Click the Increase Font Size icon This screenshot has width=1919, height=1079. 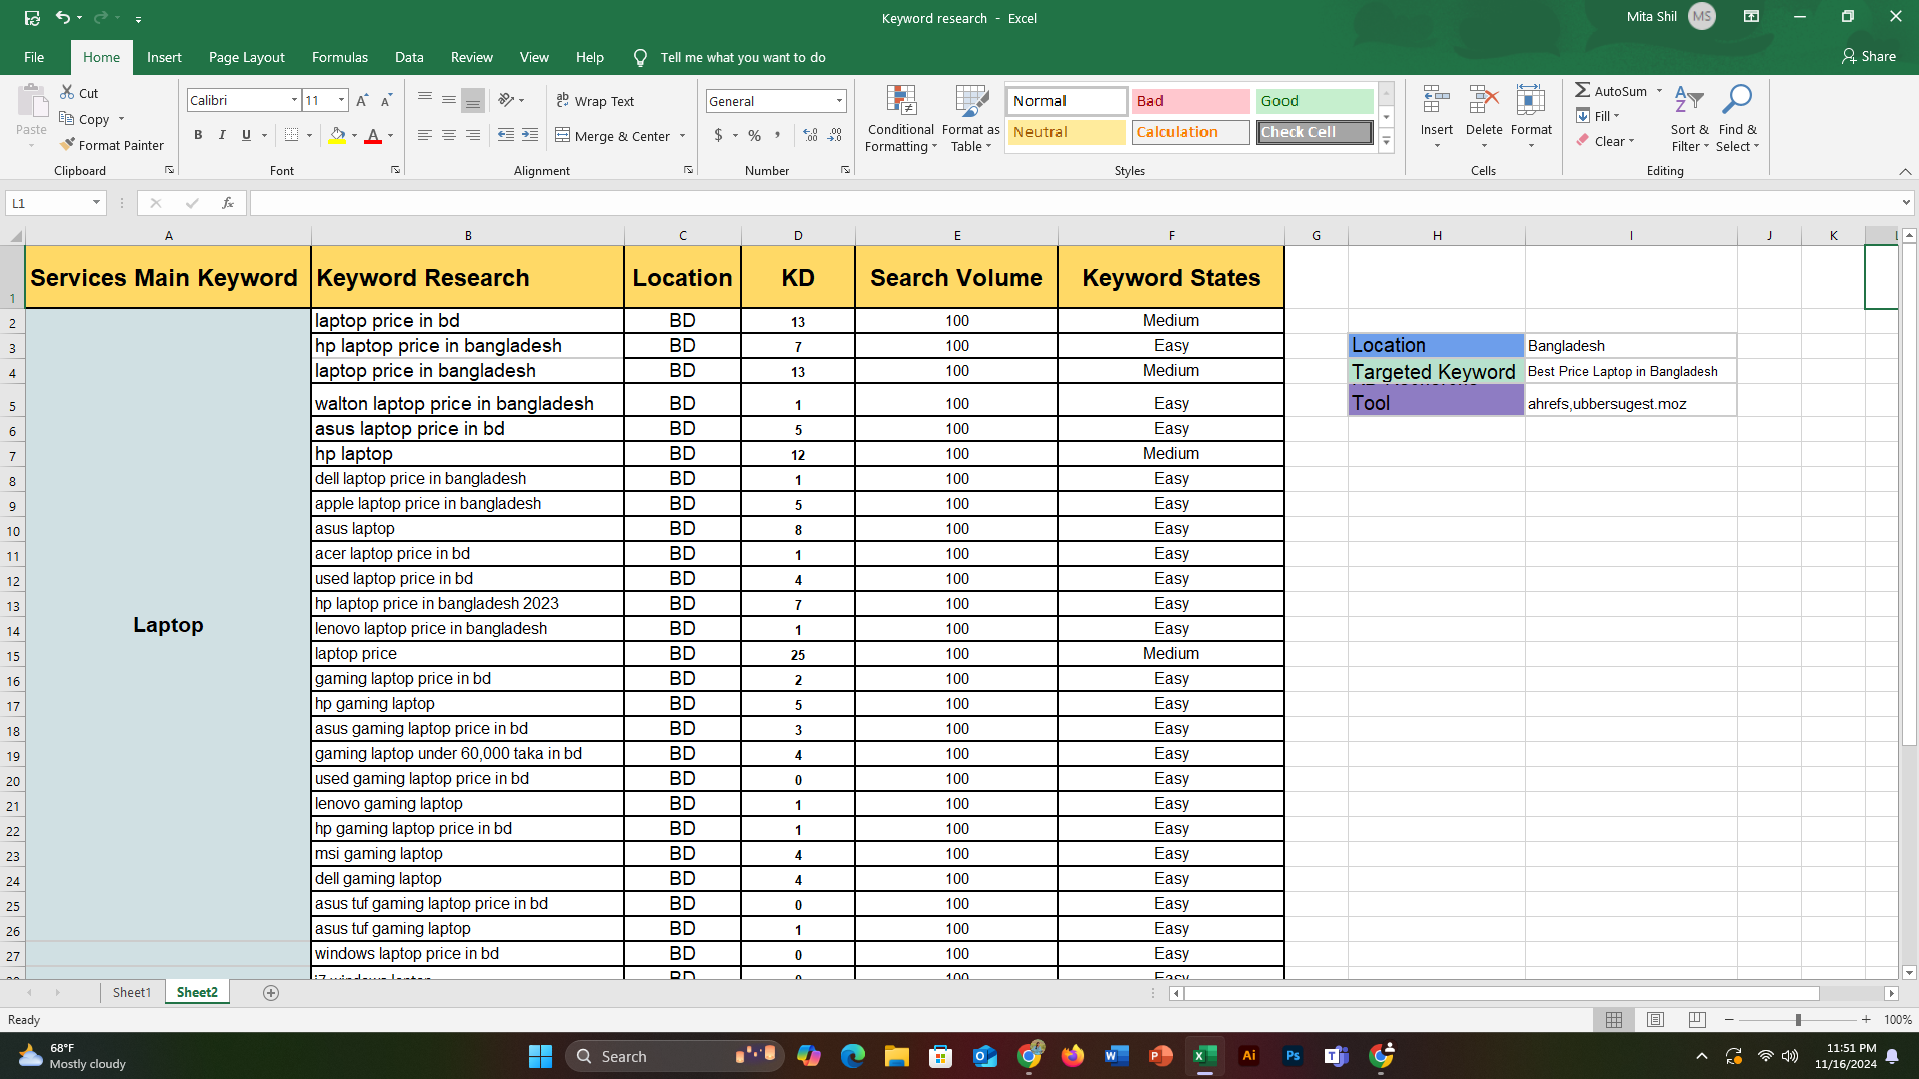tap(362, 100)
